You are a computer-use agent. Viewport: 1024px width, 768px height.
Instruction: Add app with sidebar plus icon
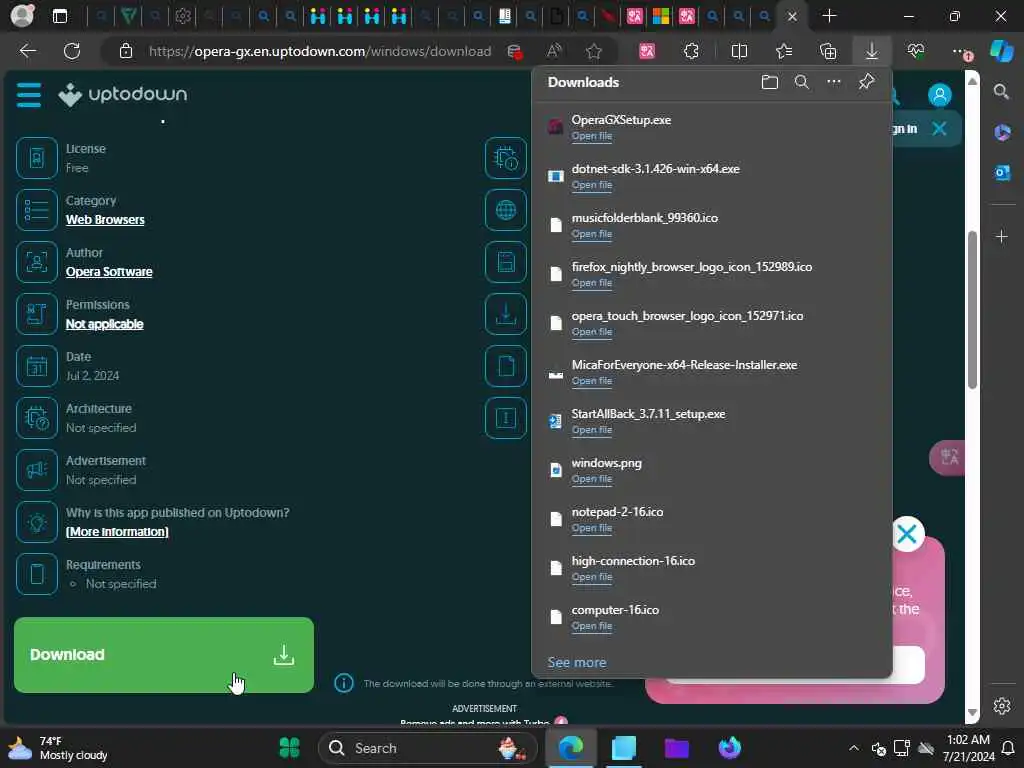point(1002,236)
